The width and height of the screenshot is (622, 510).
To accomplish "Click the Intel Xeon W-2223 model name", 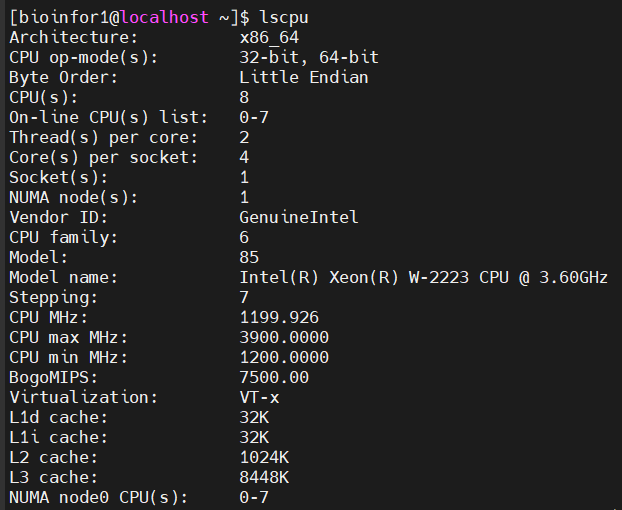I will (423, 277).
